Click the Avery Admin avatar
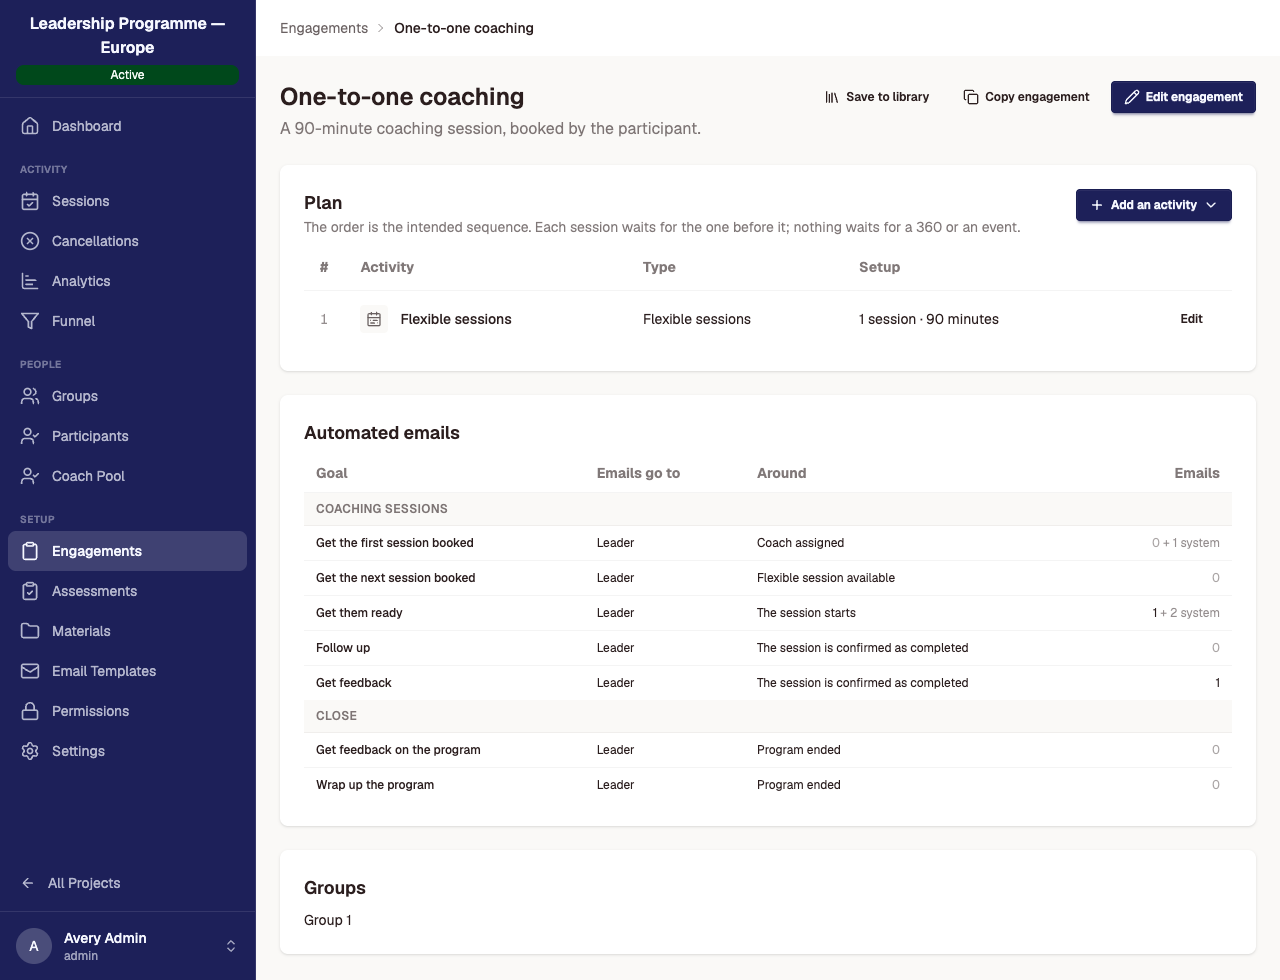Screen dimensions: 1280x980 (34, 946)
